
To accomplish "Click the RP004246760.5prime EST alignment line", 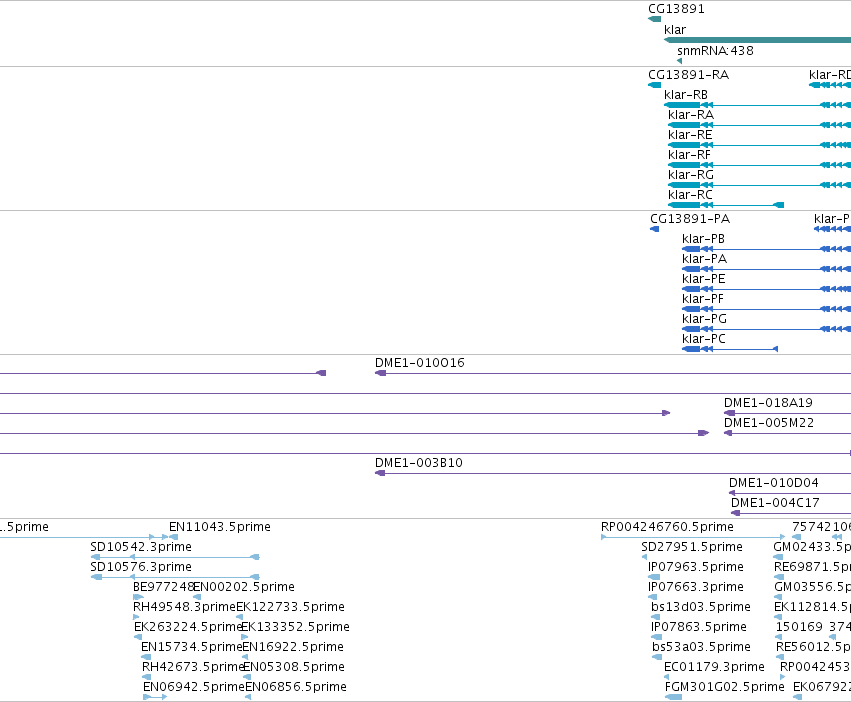I will [693, 537].
